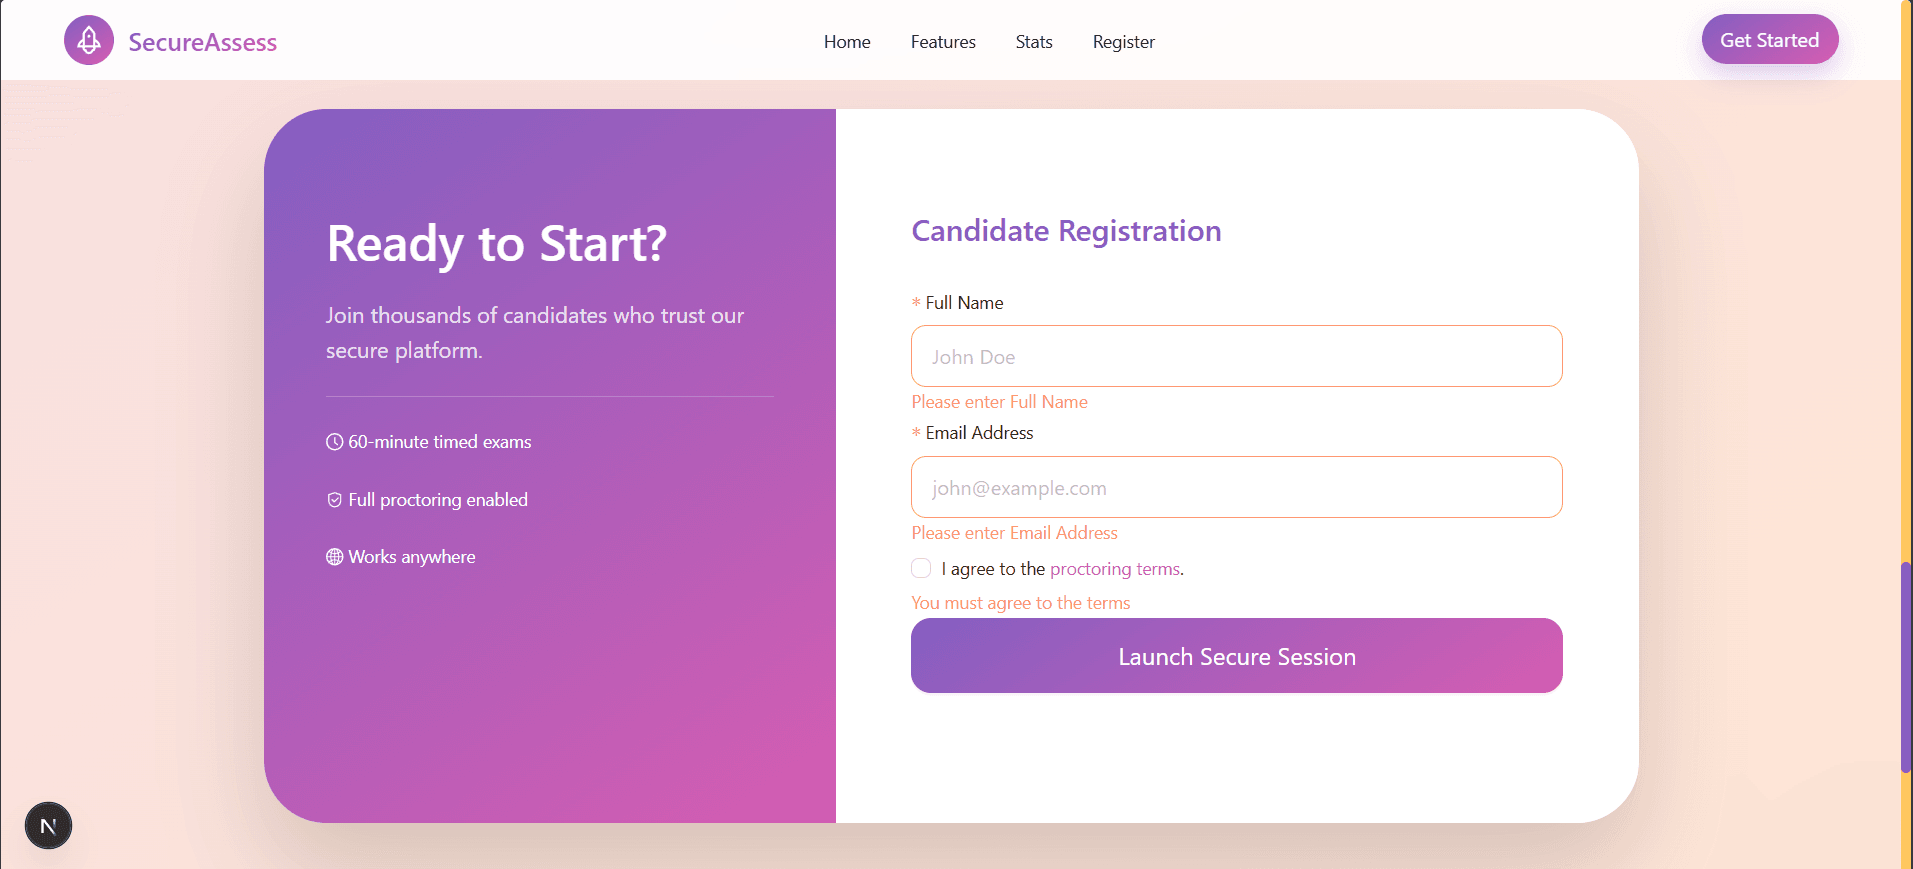Click the SecureAssess rocket logo icon
Image resolution: width=1913 pixels, height=869 pixels.
click(89, 40)
